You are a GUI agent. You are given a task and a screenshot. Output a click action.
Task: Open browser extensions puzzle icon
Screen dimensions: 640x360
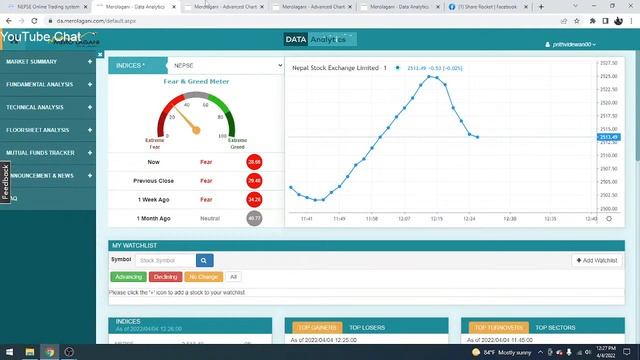pyautogui.click(x=592, y=21)
